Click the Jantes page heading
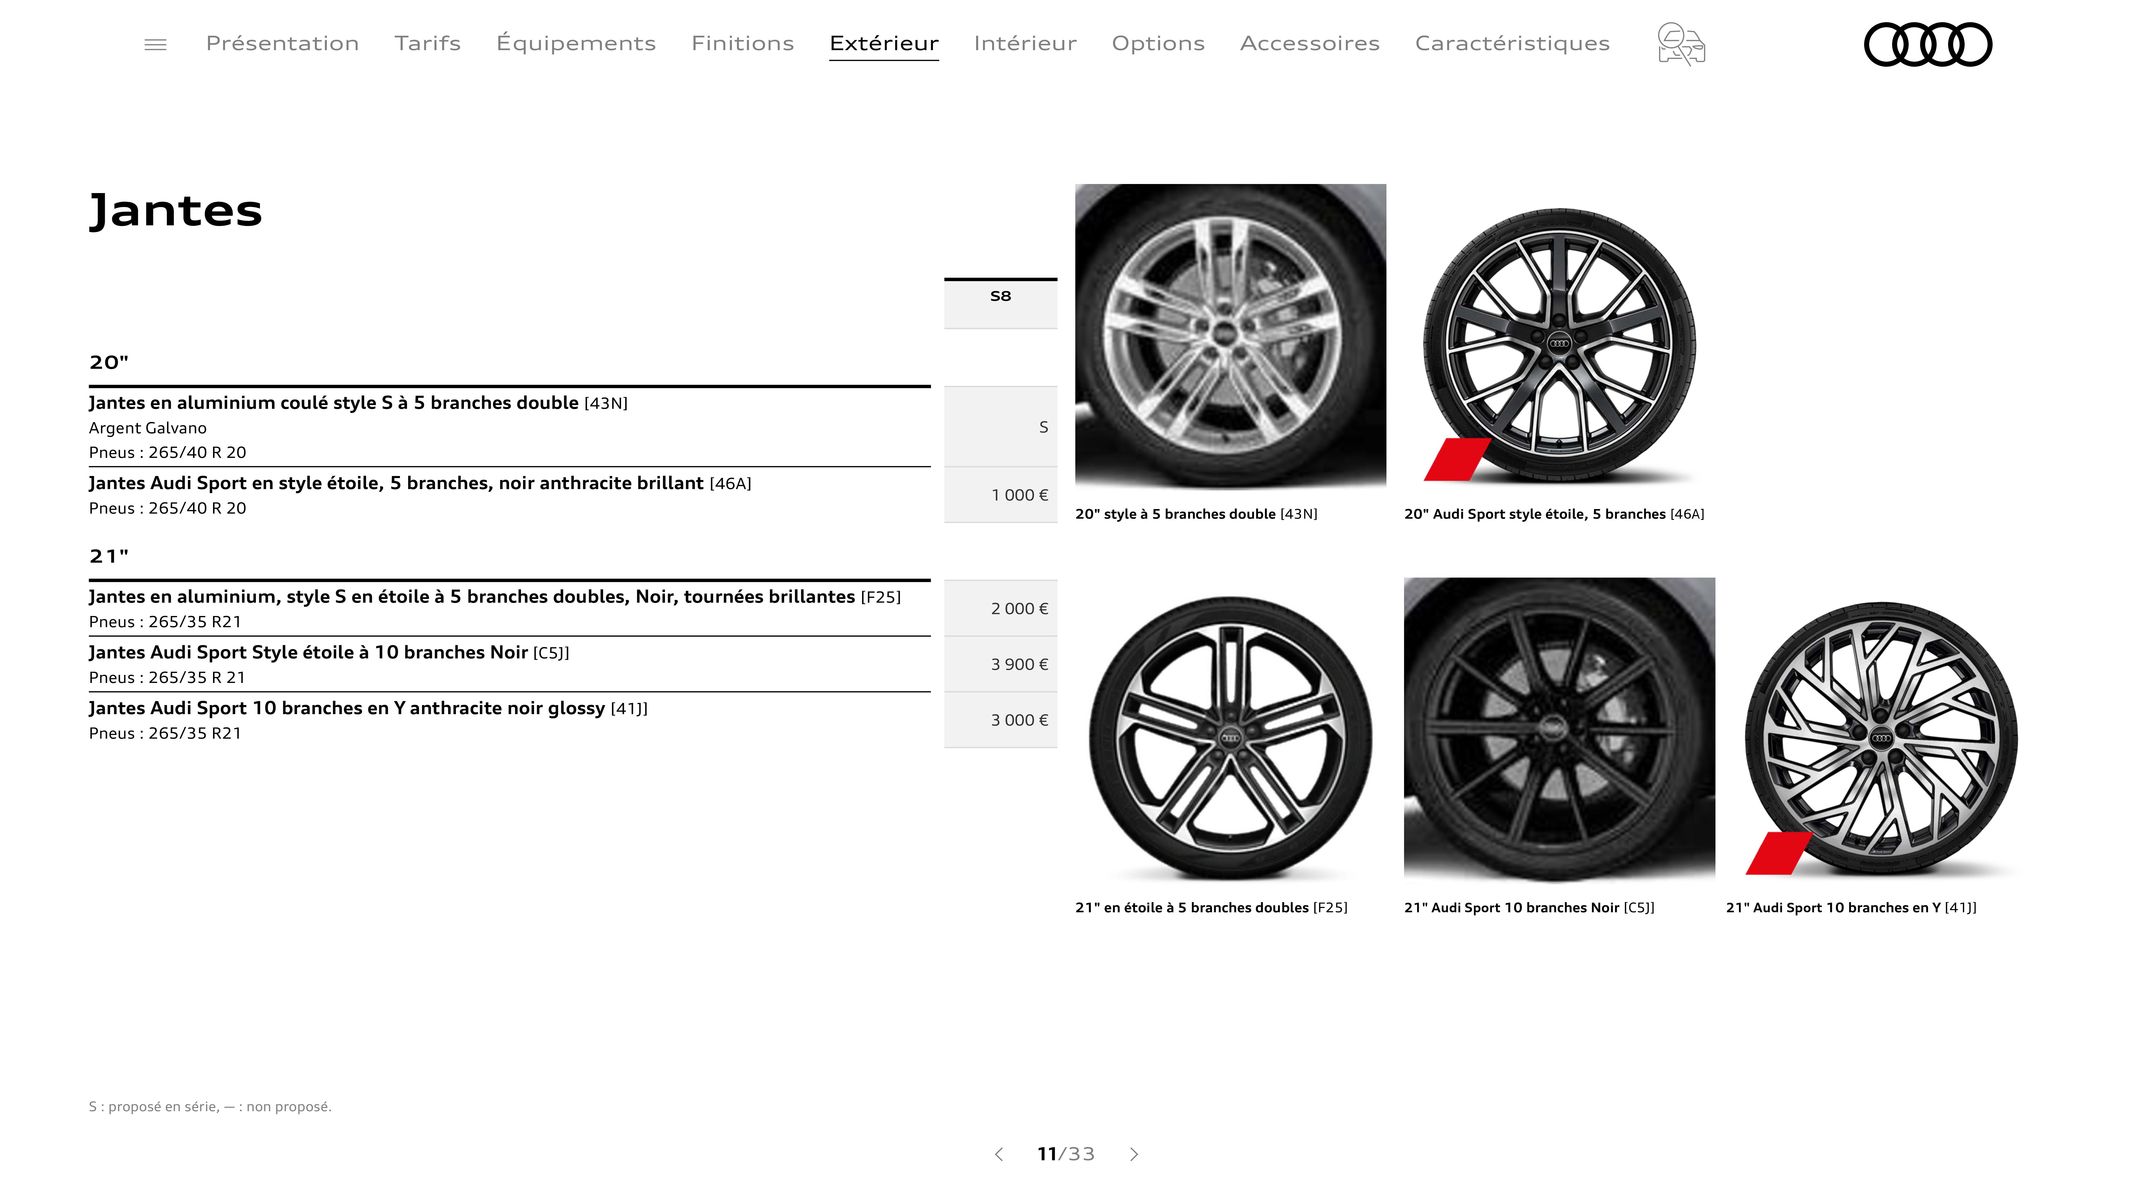 click(176, 211)
